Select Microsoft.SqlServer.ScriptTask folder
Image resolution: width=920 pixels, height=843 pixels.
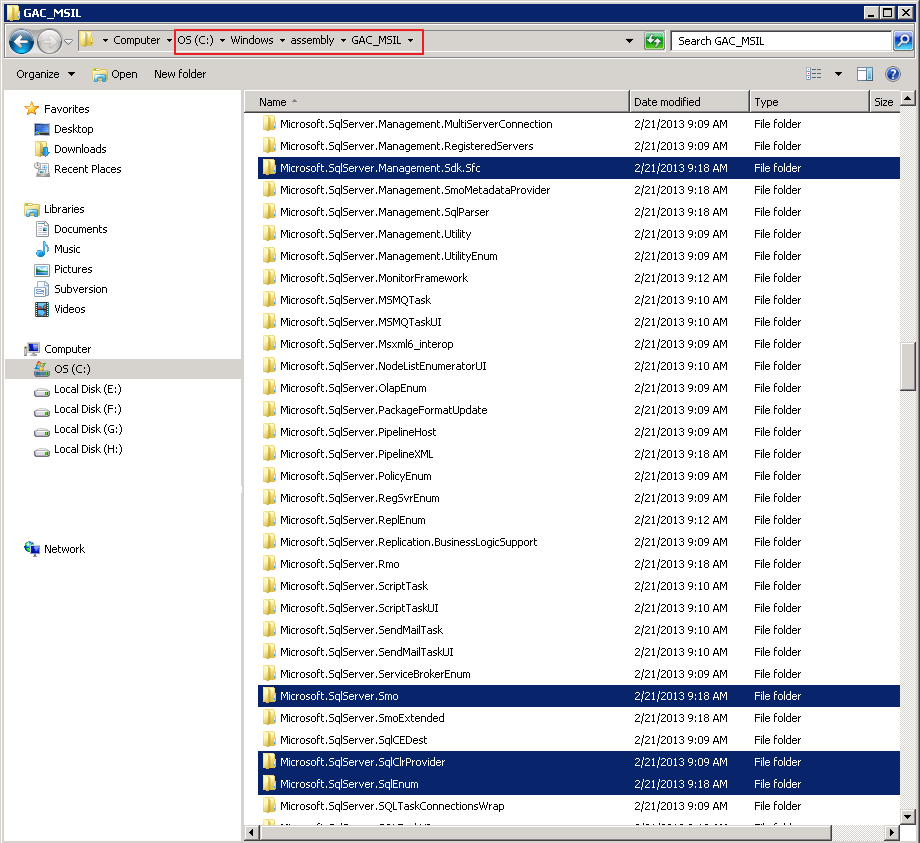point(579,586)
